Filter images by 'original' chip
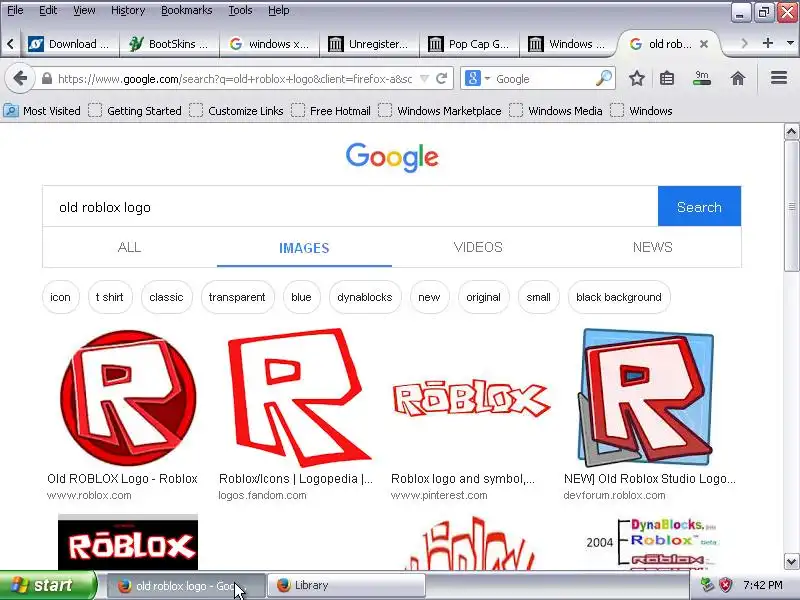 (x=483, y=297)
